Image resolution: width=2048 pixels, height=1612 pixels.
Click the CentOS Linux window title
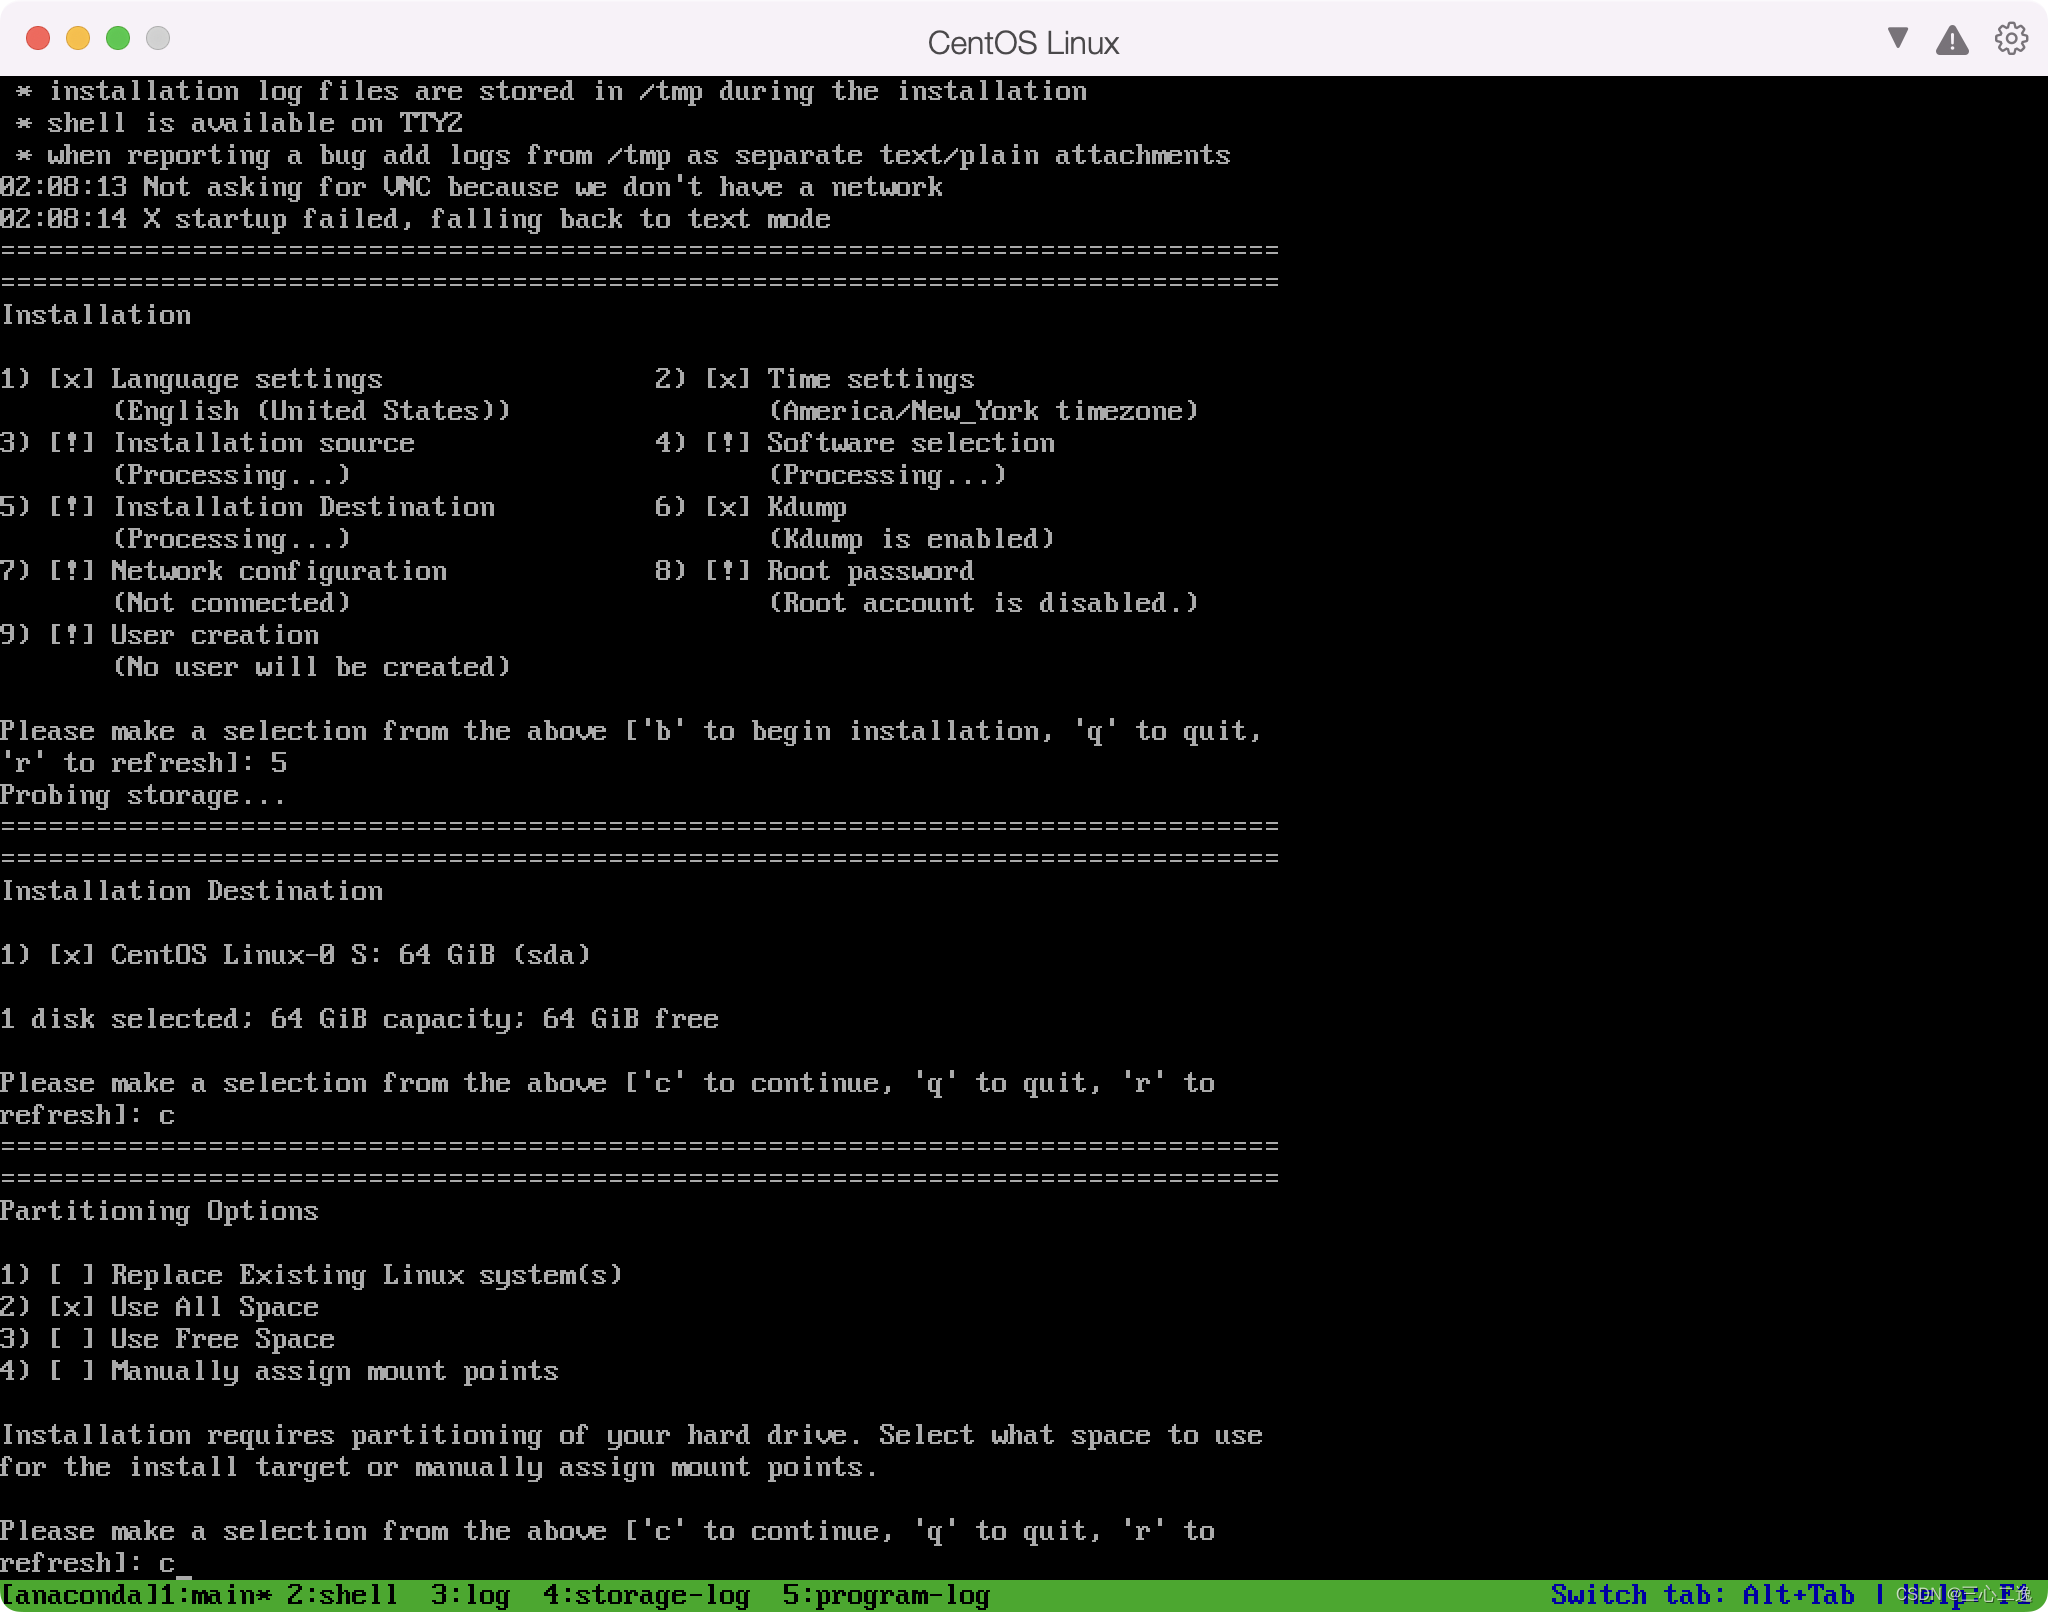(x=1023, y=43)
